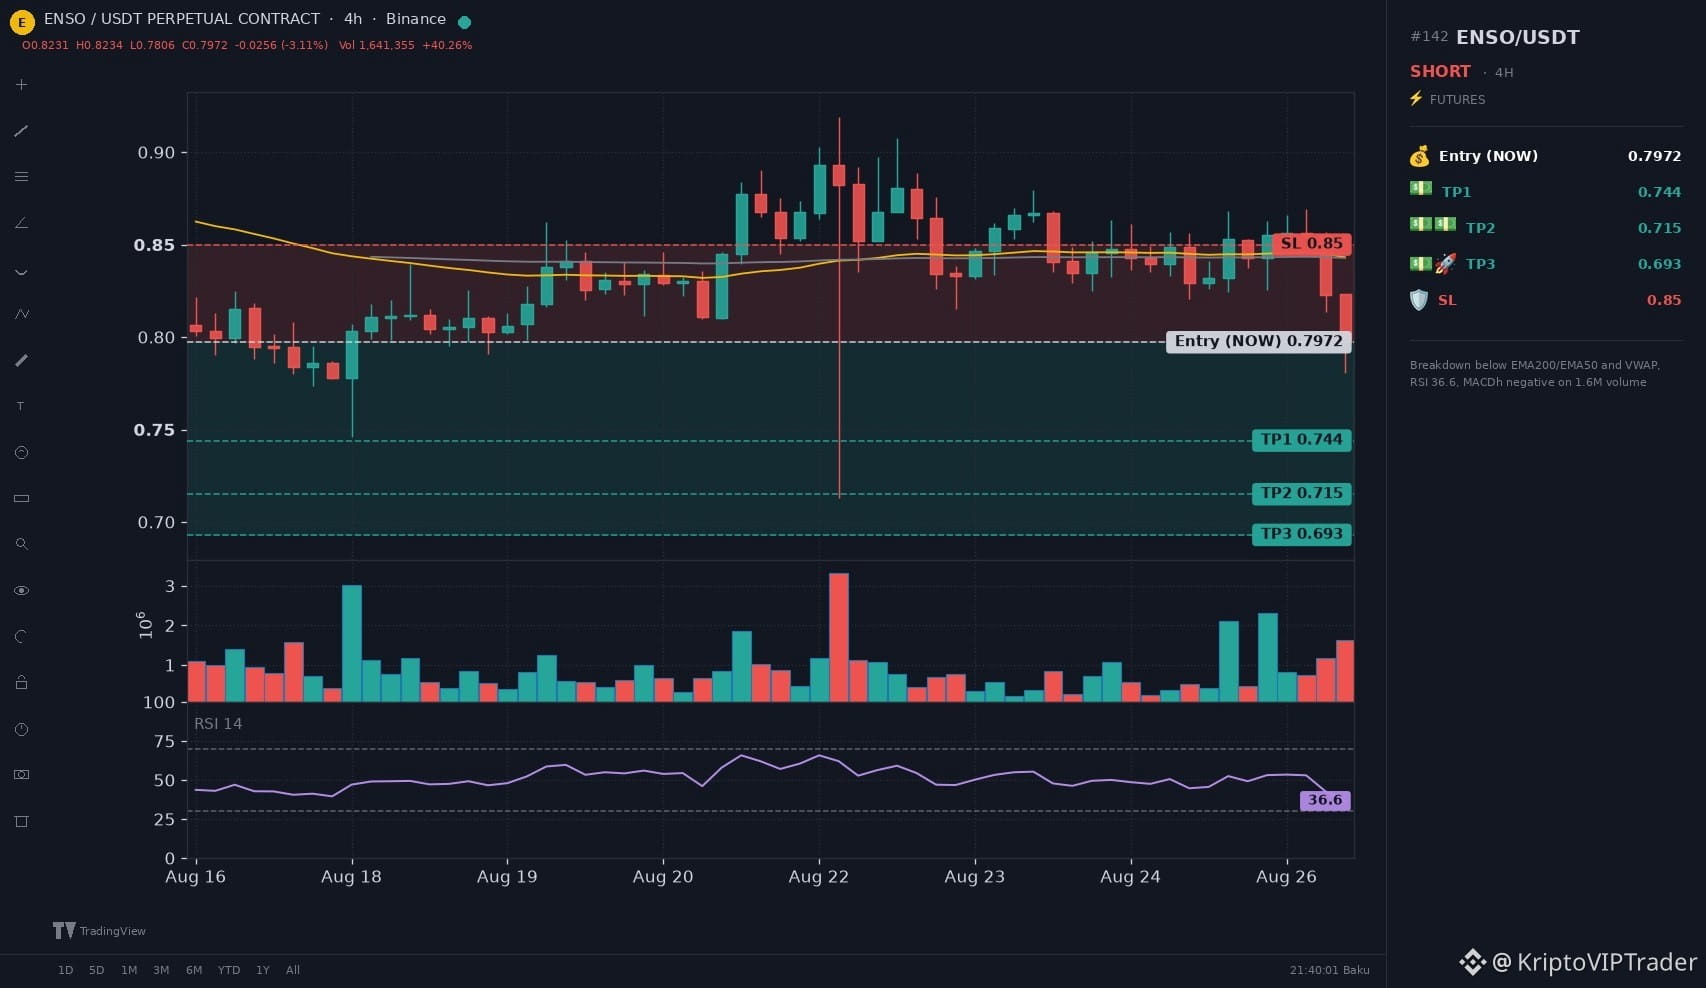Select the thick brush marker tool
This screenshot has width=1706, height=988.
coord(21,360)
